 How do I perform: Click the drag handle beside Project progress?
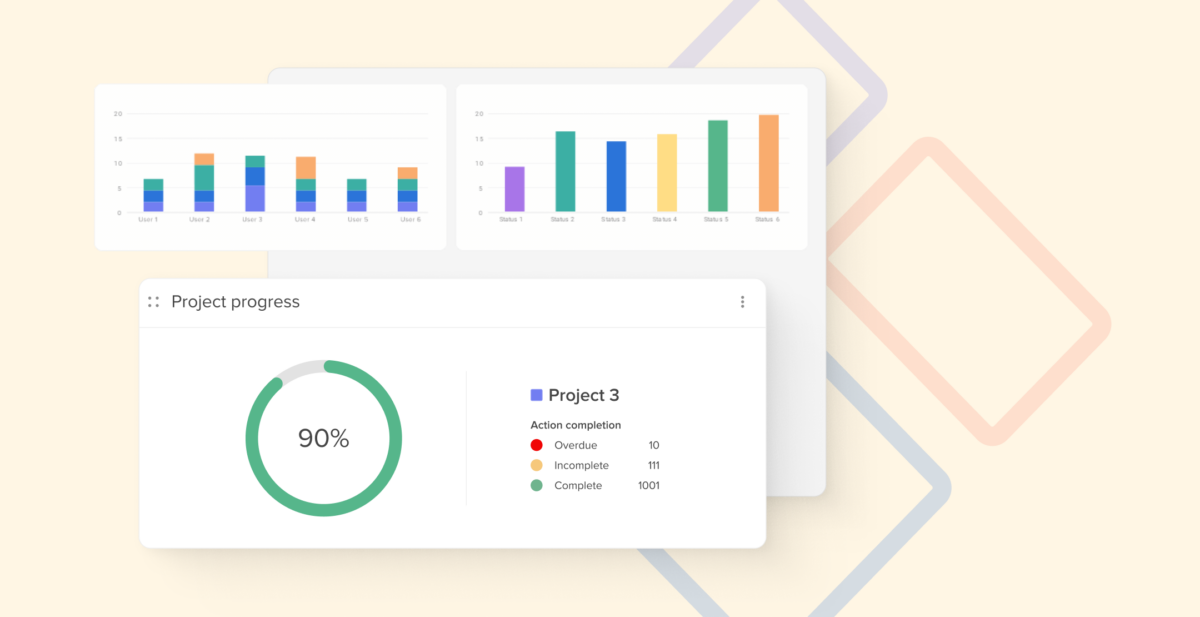pyautogui.click(x=153, y=301)
